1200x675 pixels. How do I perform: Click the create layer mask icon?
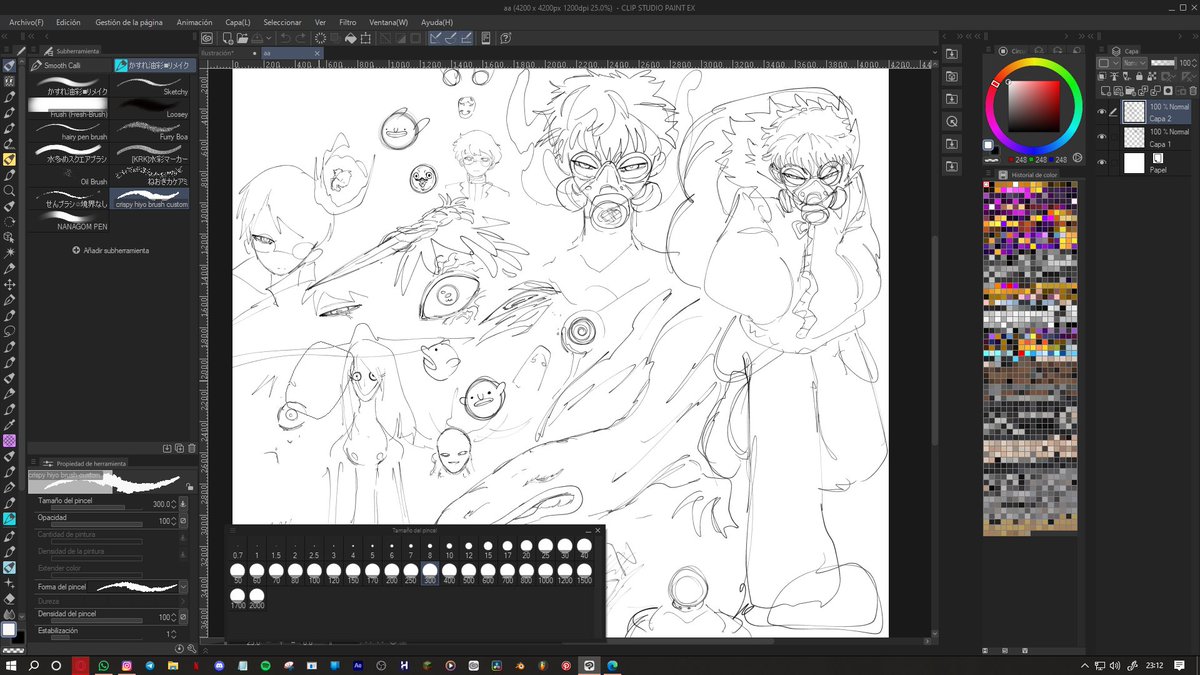(1168, 91)
